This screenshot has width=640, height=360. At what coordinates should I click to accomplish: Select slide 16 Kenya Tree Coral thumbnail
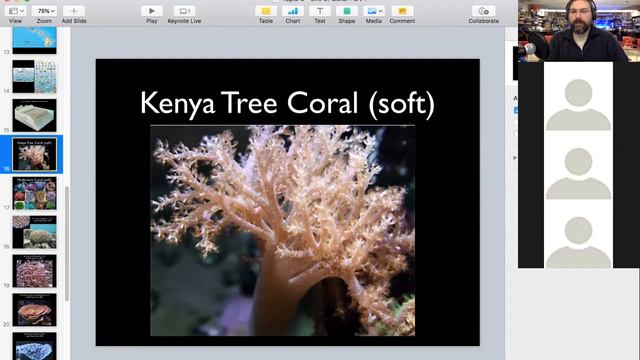point(34,154)
